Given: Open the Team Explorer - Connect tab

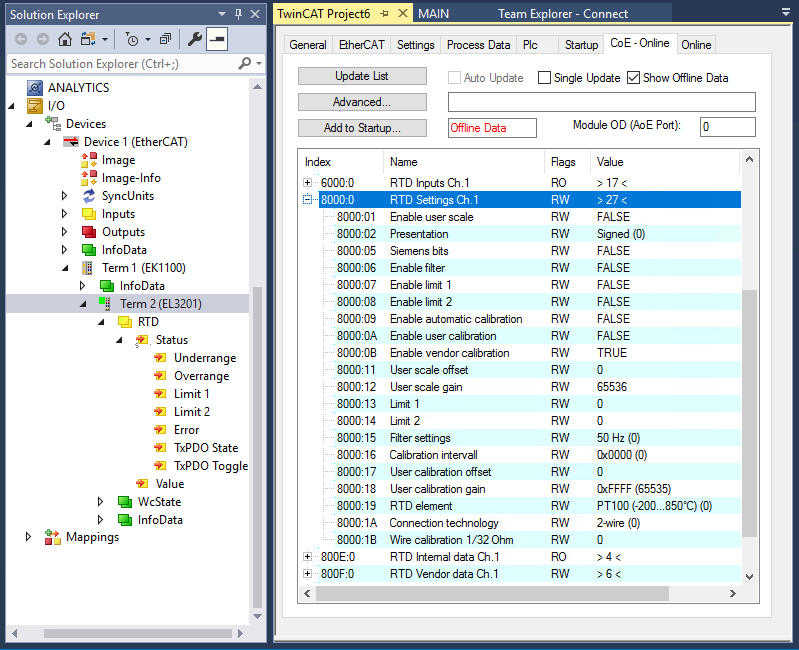Looking at the screenshot, I should [563, 14].
